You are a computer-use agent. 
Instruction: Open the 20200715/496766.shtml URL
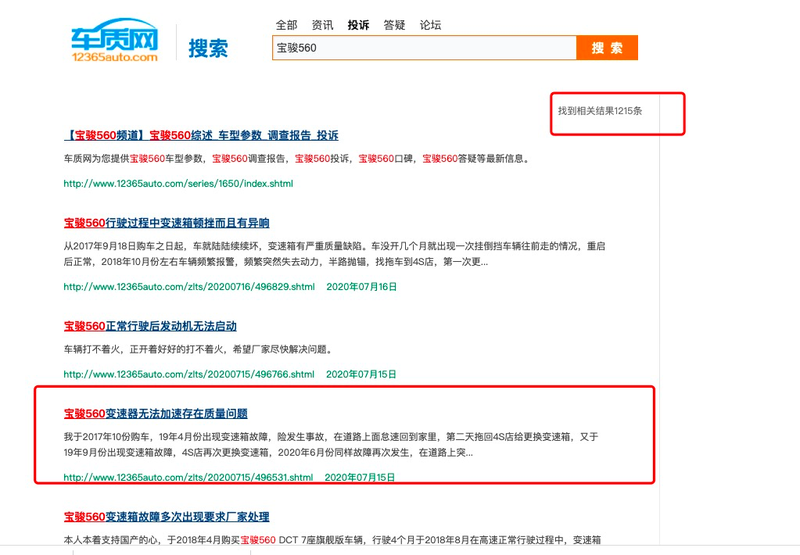(189, 374)
